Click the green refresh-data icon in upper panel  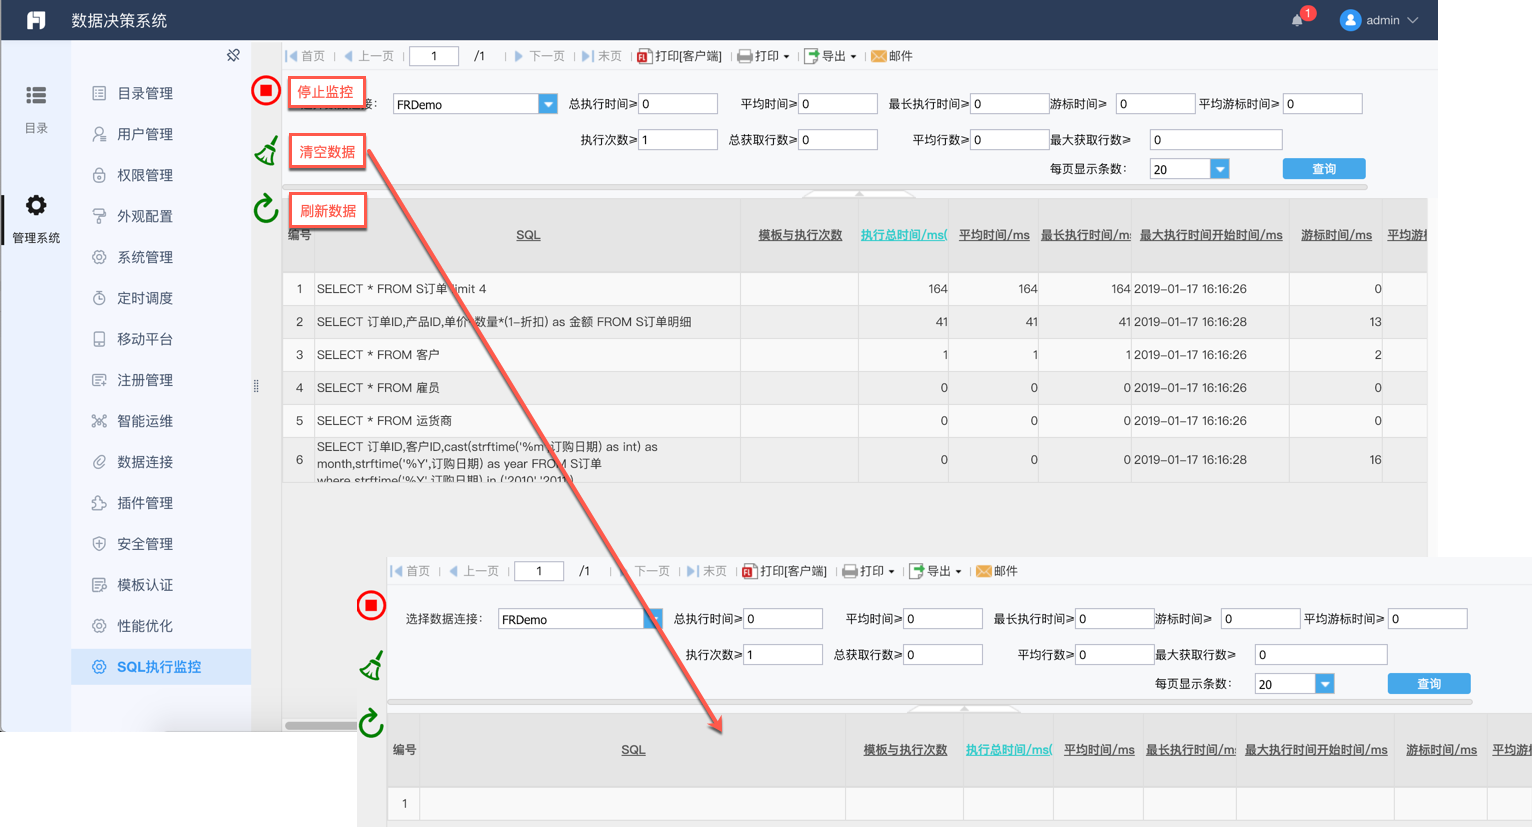pyautogui.click(x=265, y=208)
